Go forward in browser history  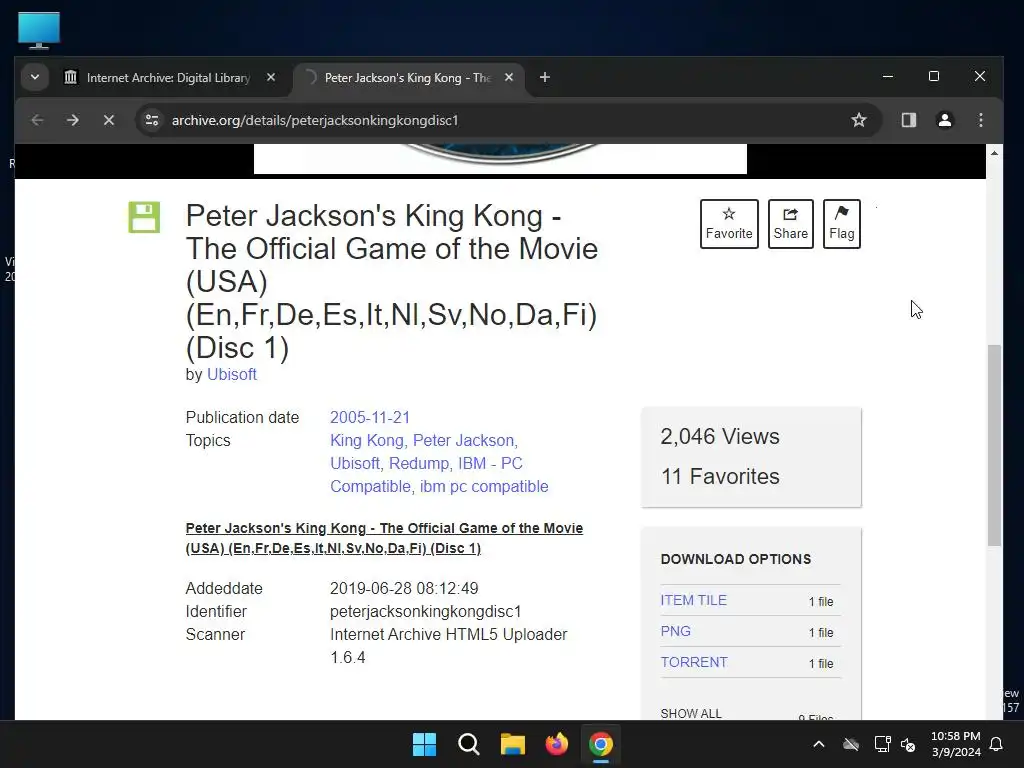click(73, 120)
